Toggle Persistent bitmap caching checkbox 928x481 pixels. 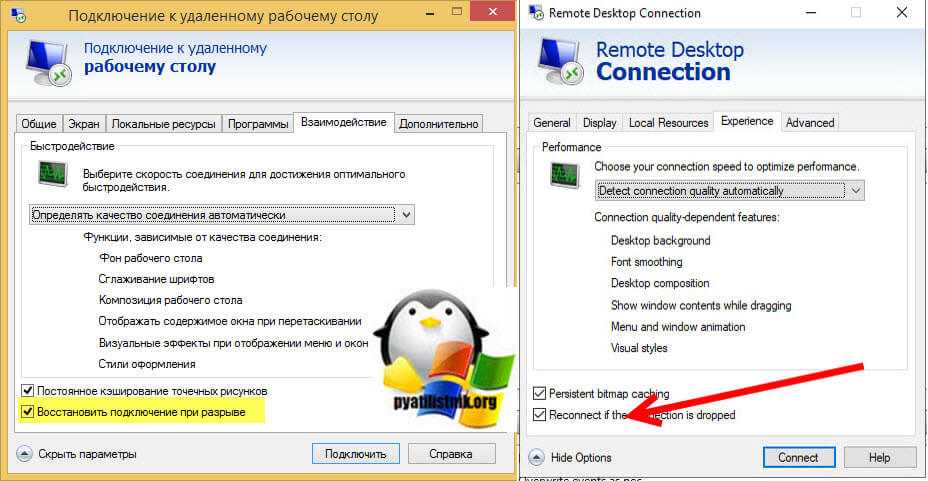(540, 394)
